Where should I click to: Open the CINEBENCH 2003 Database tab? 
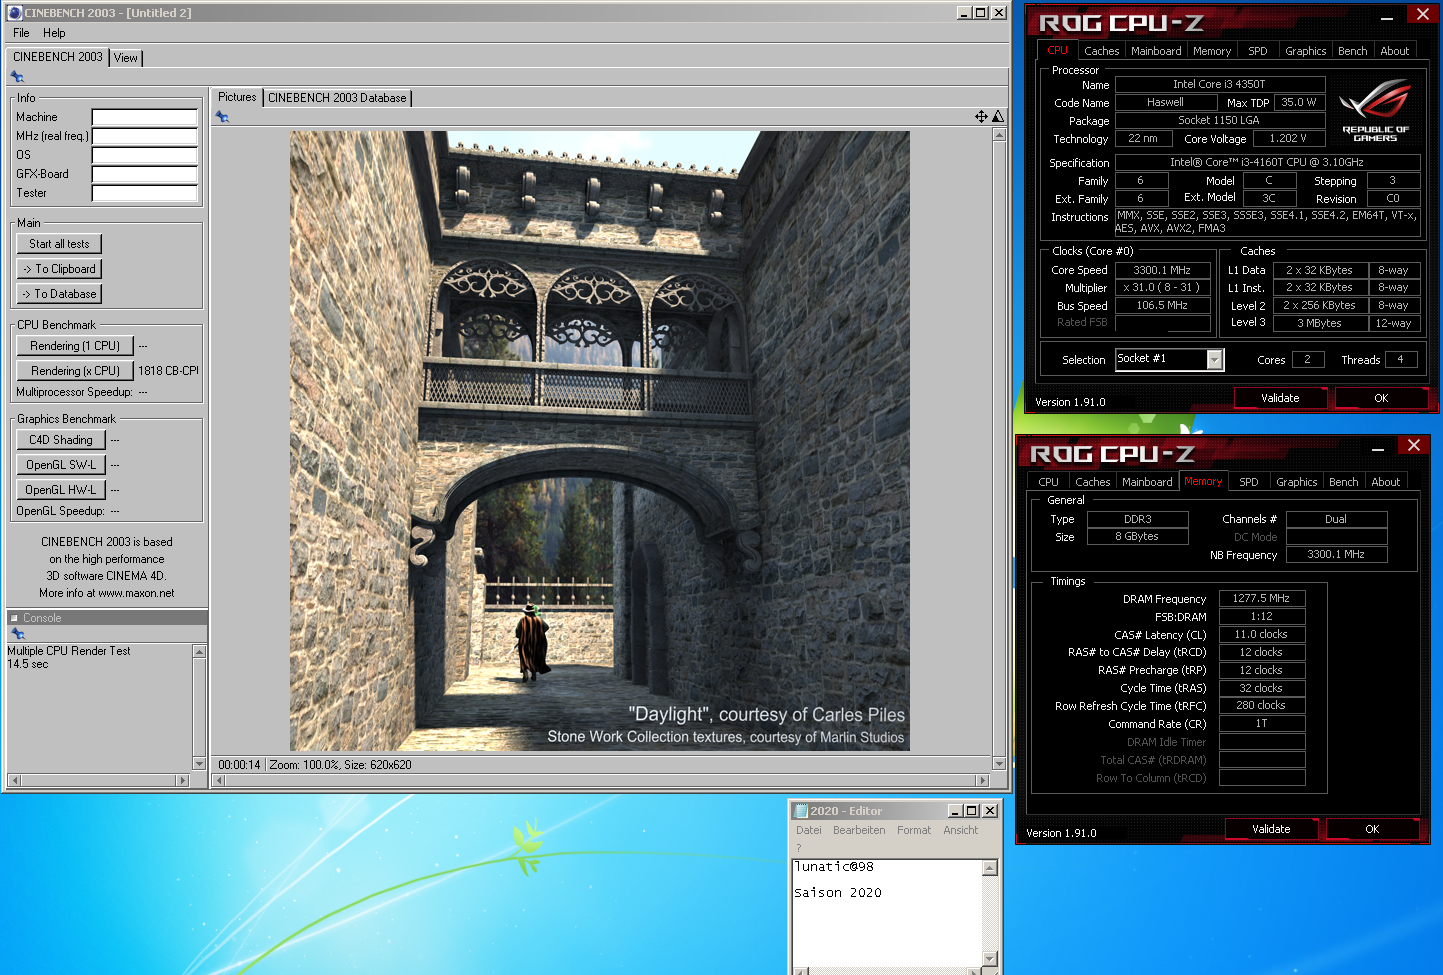[x=337, y=98]
